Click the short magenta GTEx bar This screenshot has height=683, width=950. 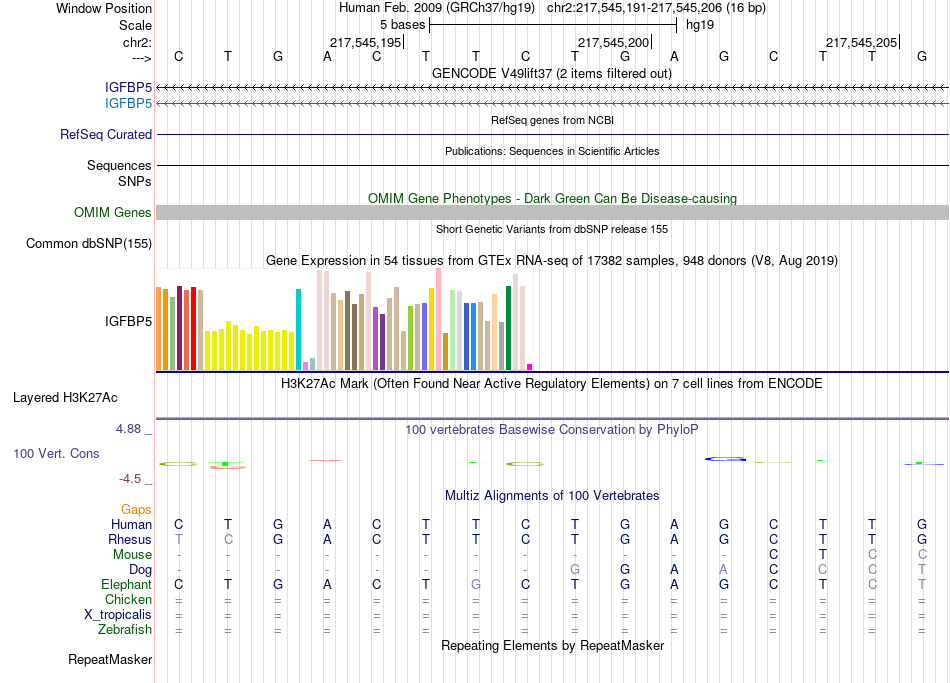[530, 367]
